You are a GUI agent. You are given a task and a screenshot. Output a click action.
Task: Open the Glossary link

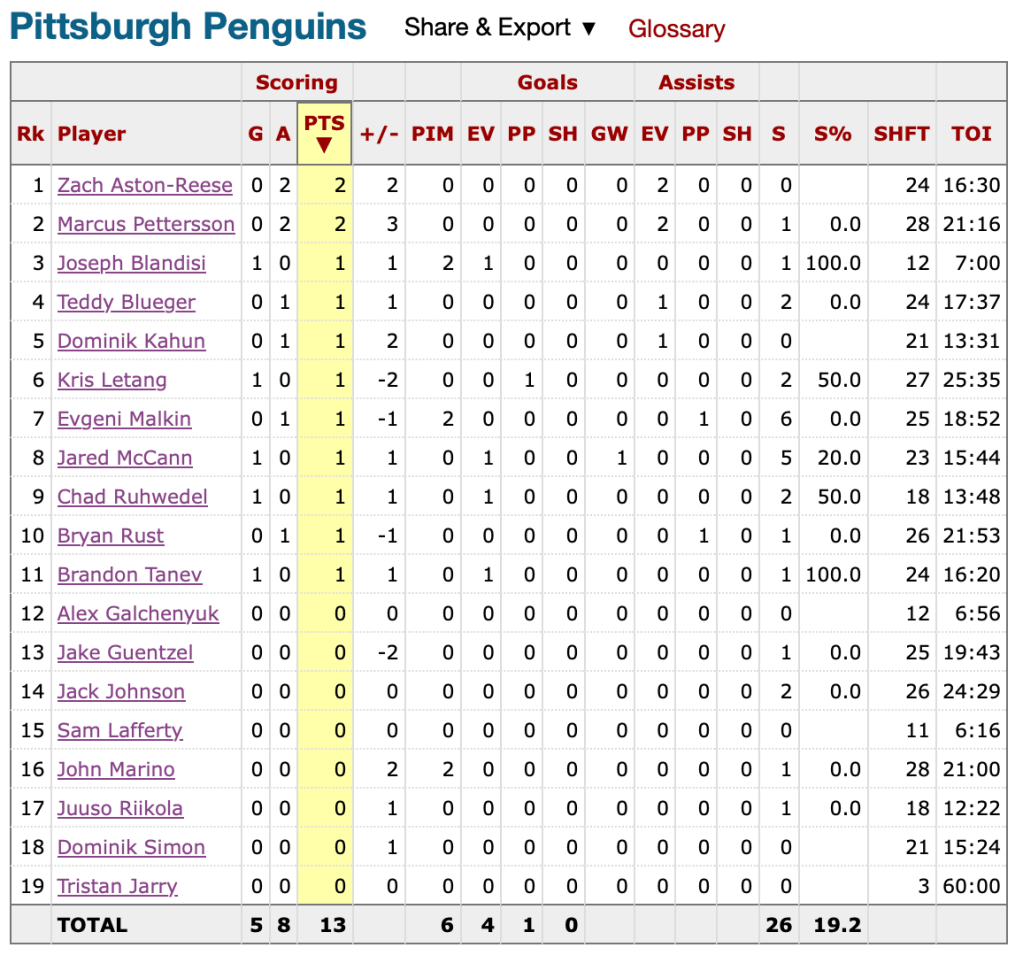(x=676, y=29)
